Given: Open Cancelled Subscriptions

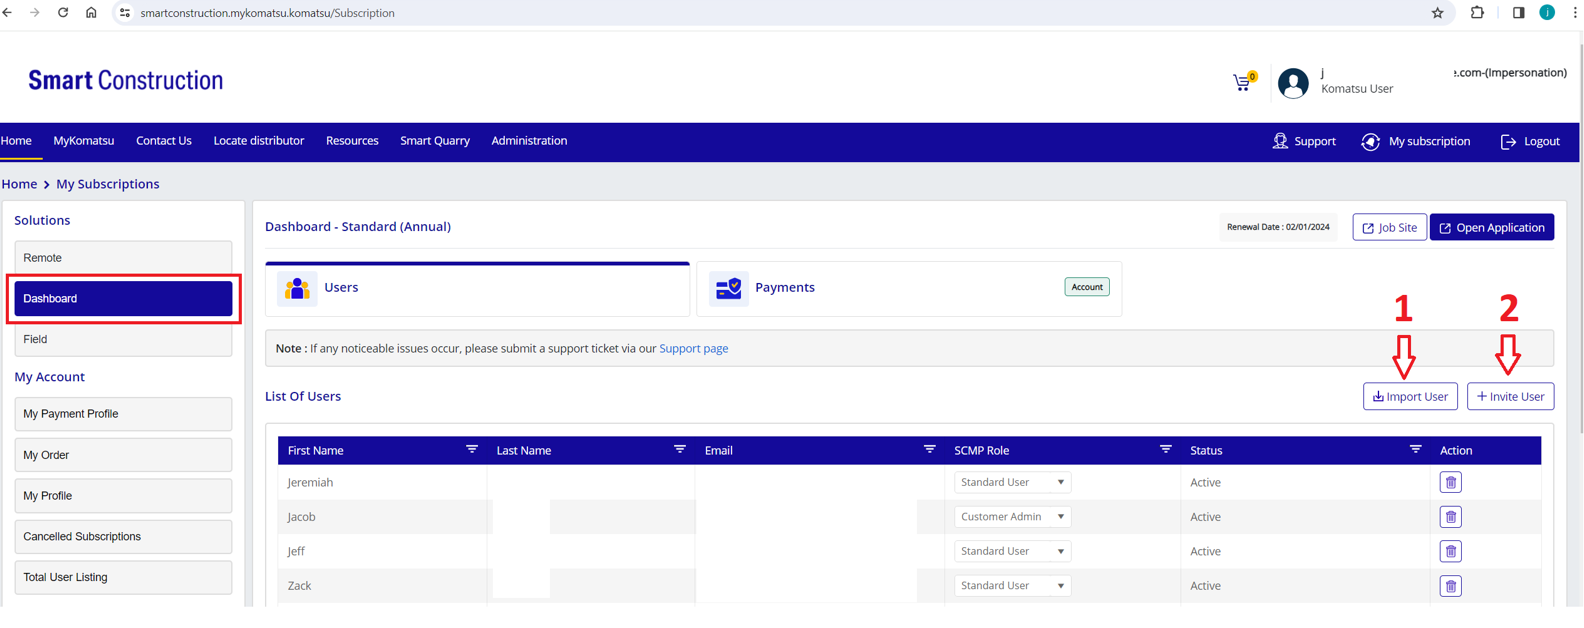Looking at the screenshot, I should coord(123,537).
